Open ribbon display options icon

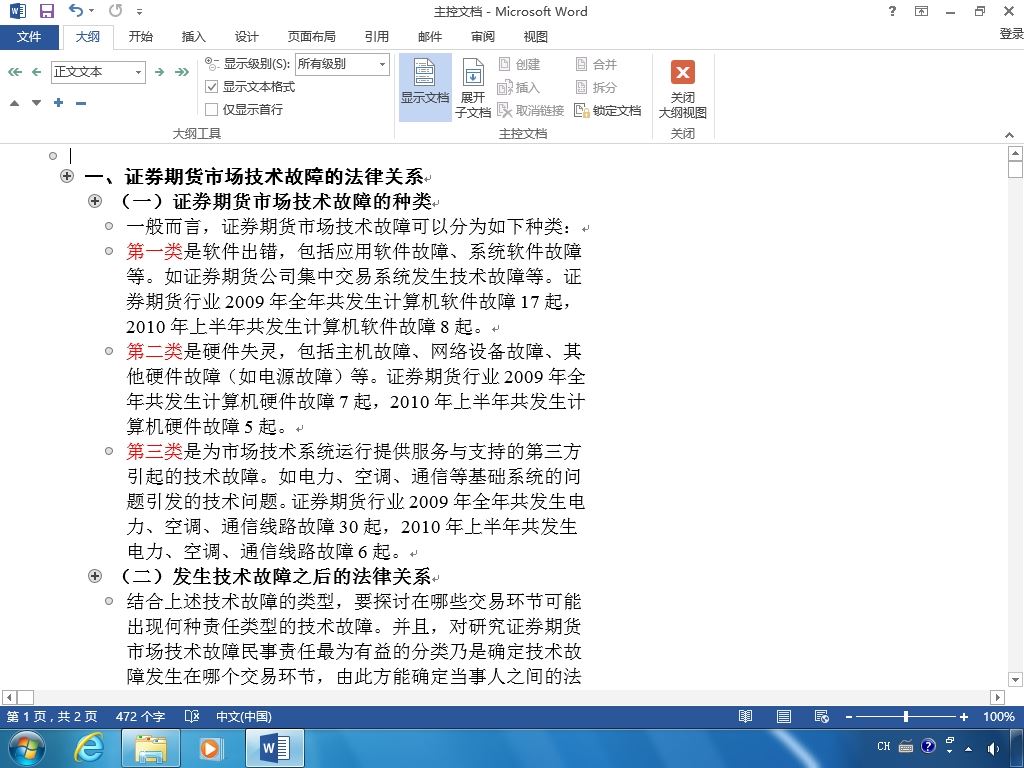click(921, 11)
